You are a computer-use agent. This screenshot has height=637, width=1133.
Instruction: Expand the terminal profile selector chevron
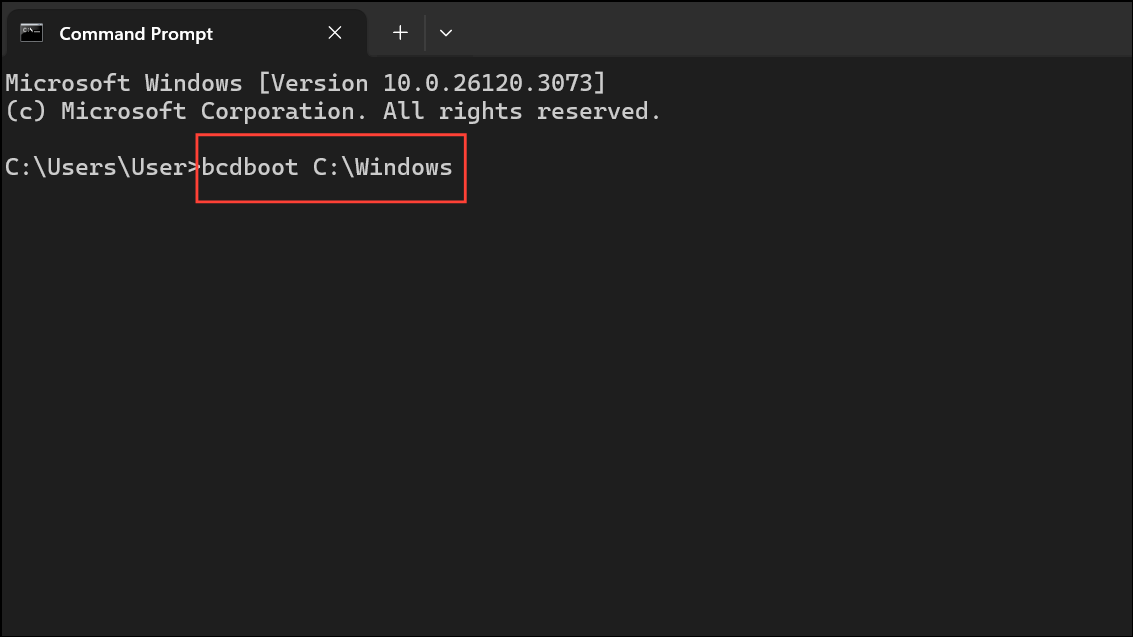point(446,32)
